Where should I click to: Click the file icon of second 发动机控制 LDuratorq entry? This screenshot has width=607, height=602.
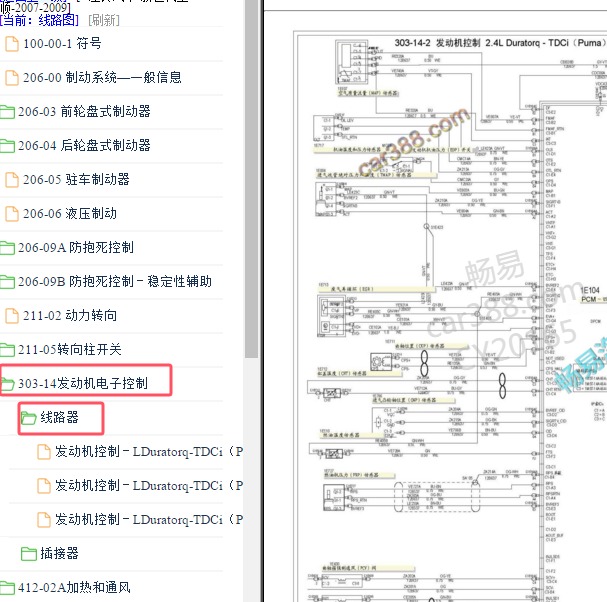point(43,486)
